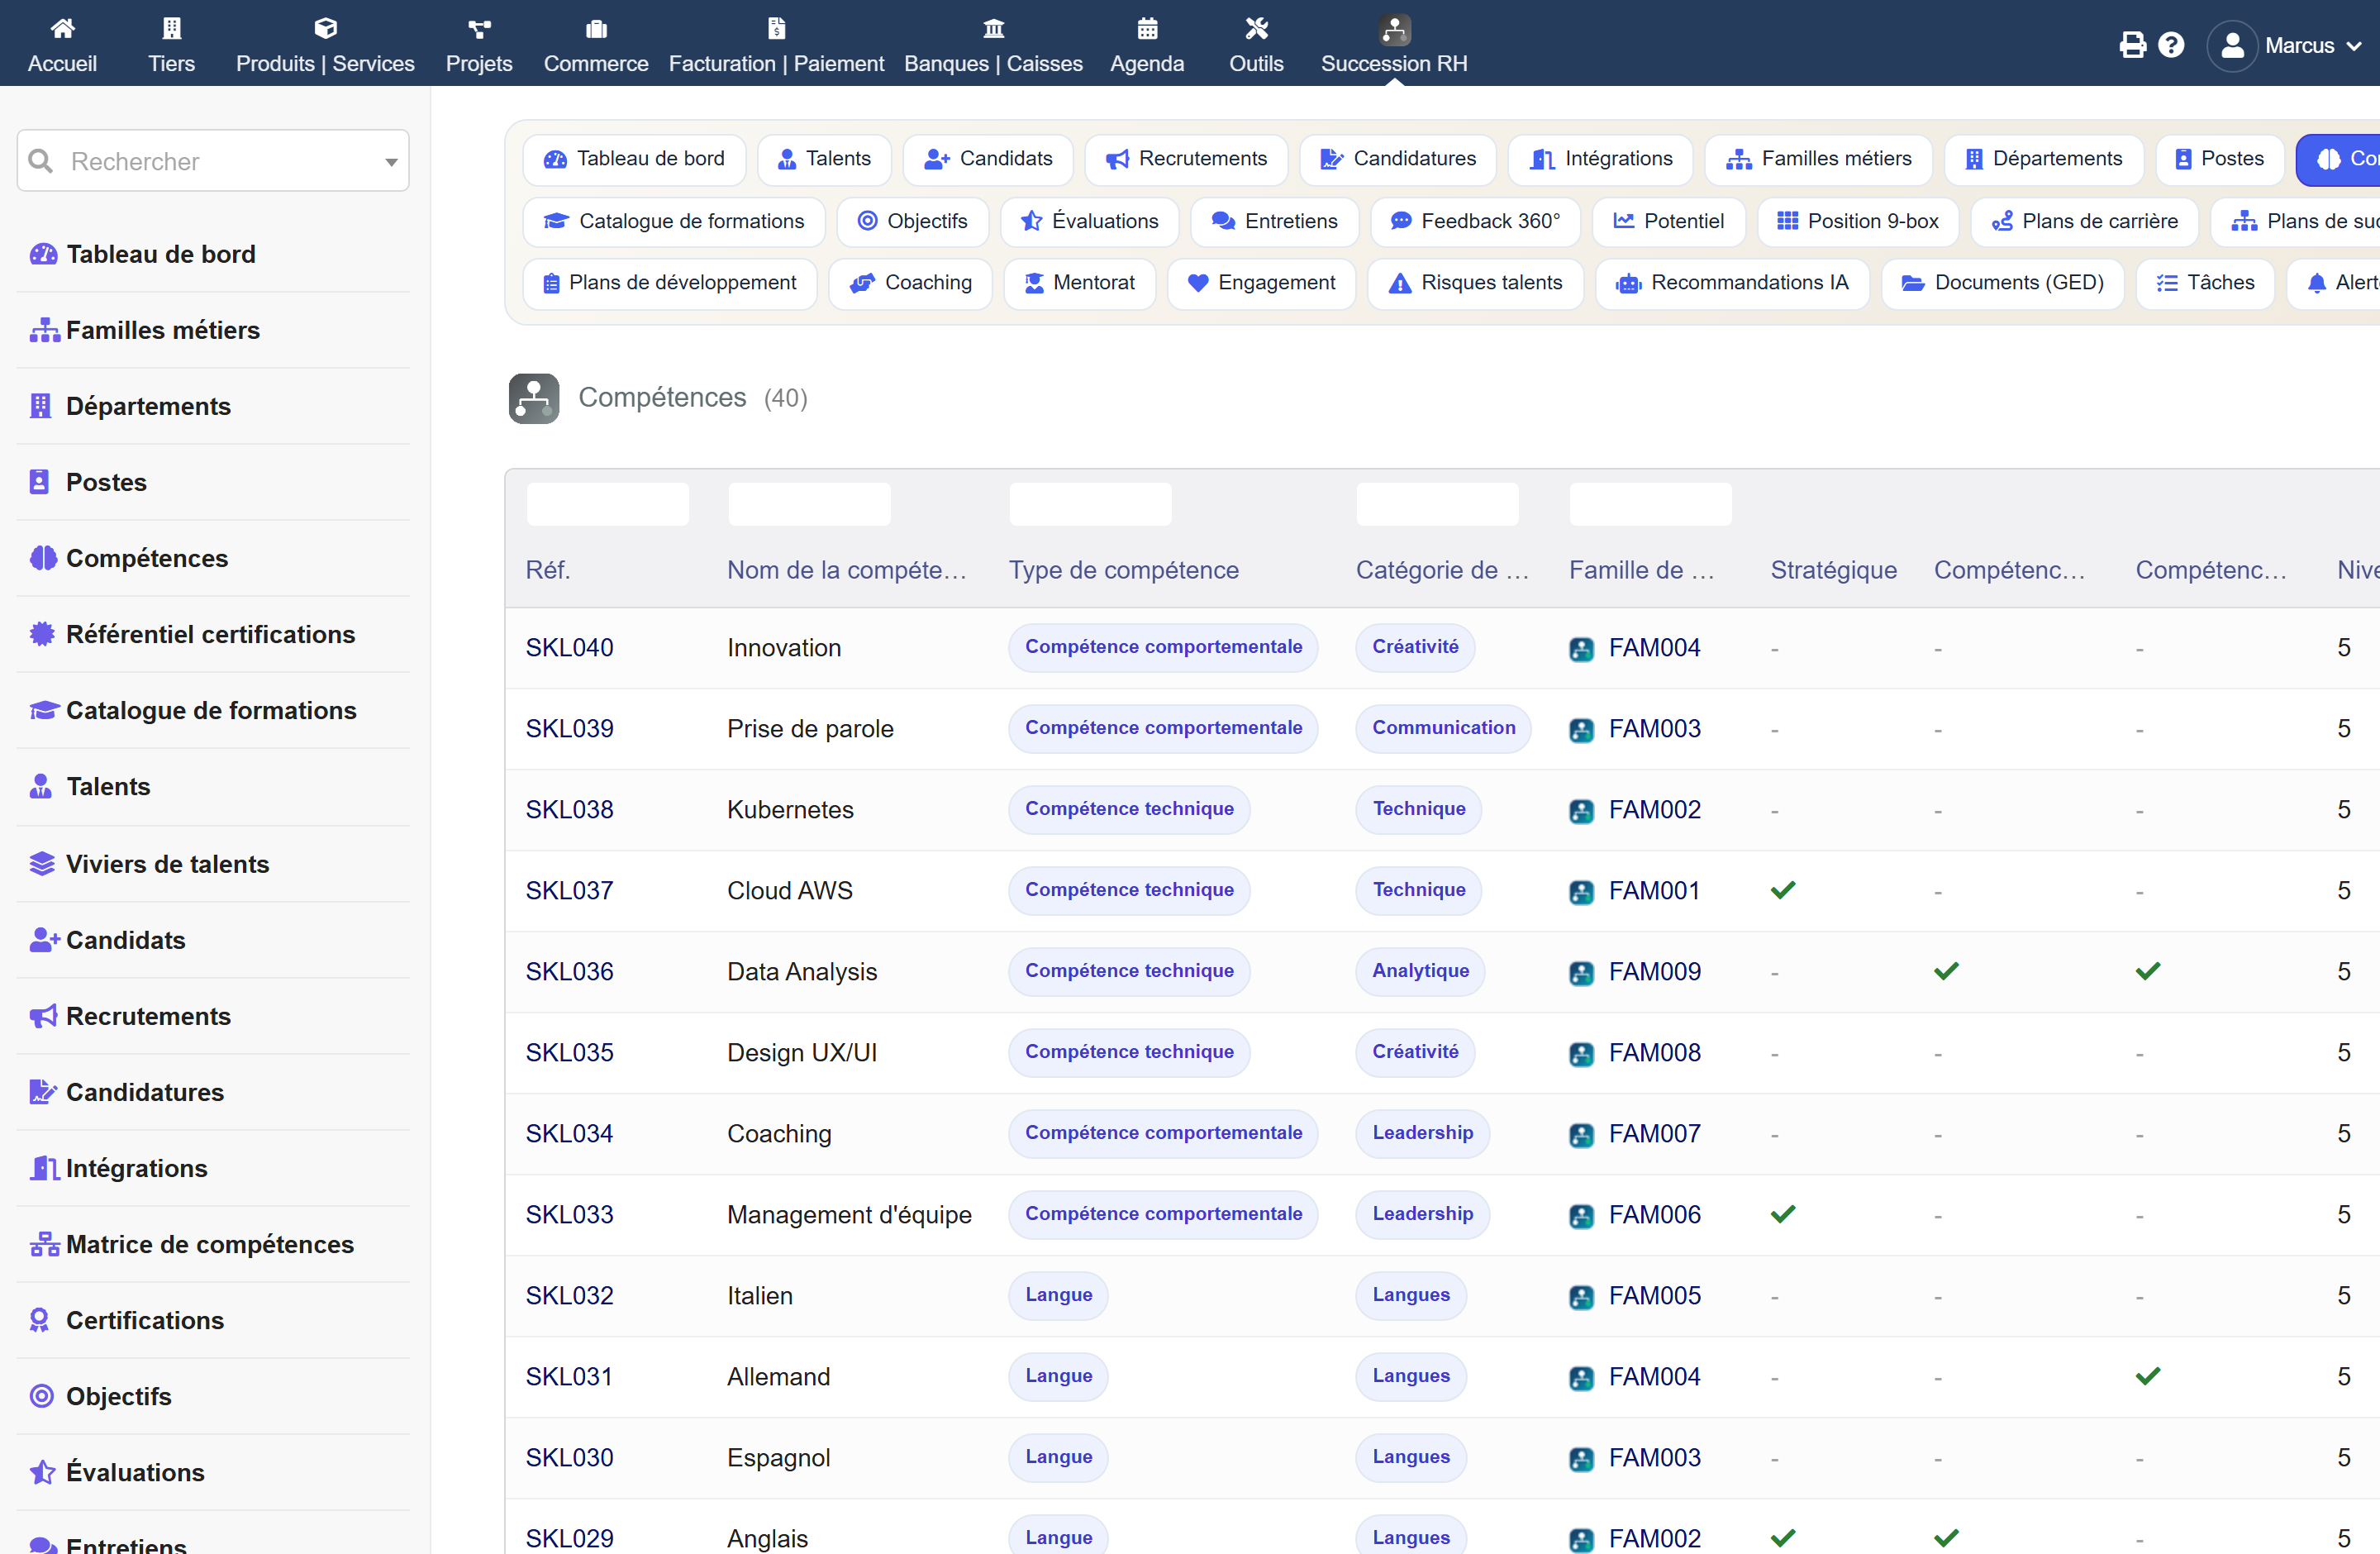2380x1554 pixels.
Task: Switch to Position 9-box tab
Action: coord(1857,221)
